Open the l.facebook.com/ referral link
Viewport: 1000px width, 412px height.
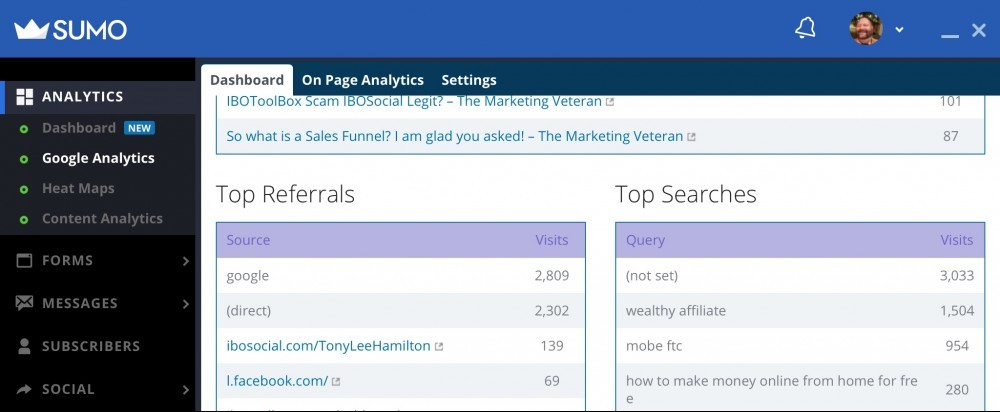click(277, 381)
